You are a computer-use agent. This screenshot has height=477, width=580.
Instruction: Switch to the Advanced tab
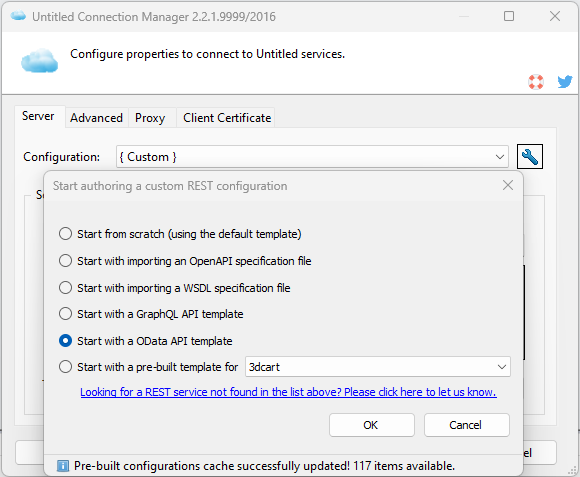97,118
